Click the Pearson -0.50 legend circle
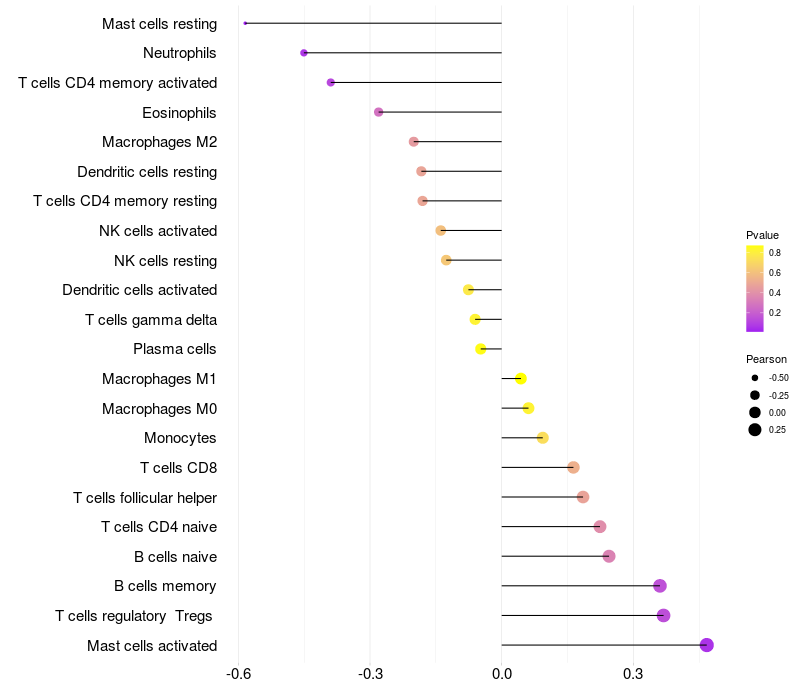This screenshot has height=700, width=800. 755,378
